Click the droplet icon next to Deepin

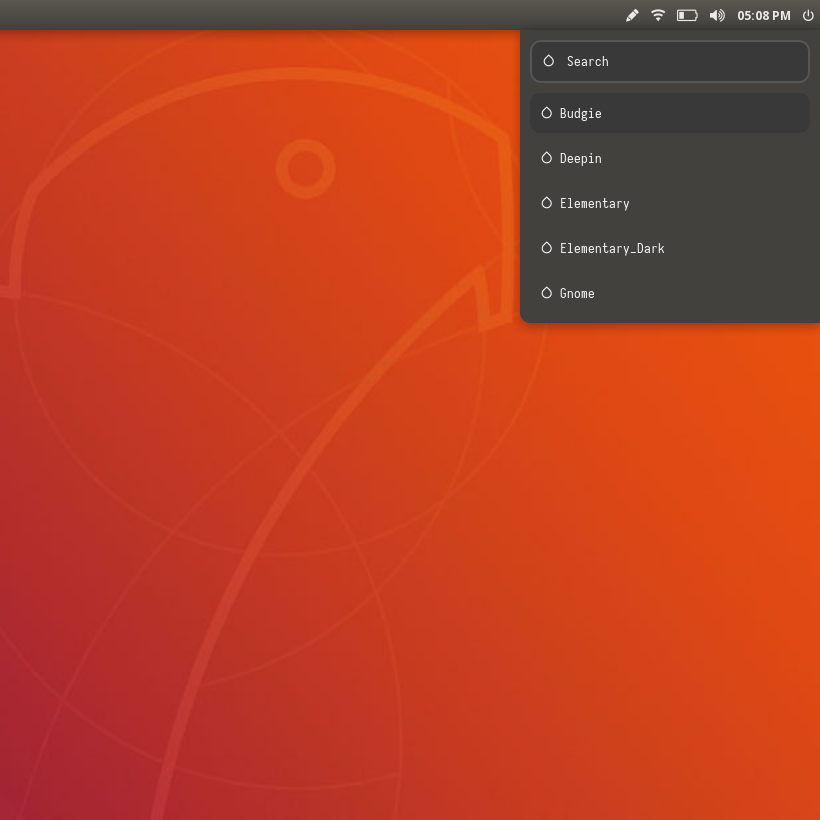(x=546, y=158)
